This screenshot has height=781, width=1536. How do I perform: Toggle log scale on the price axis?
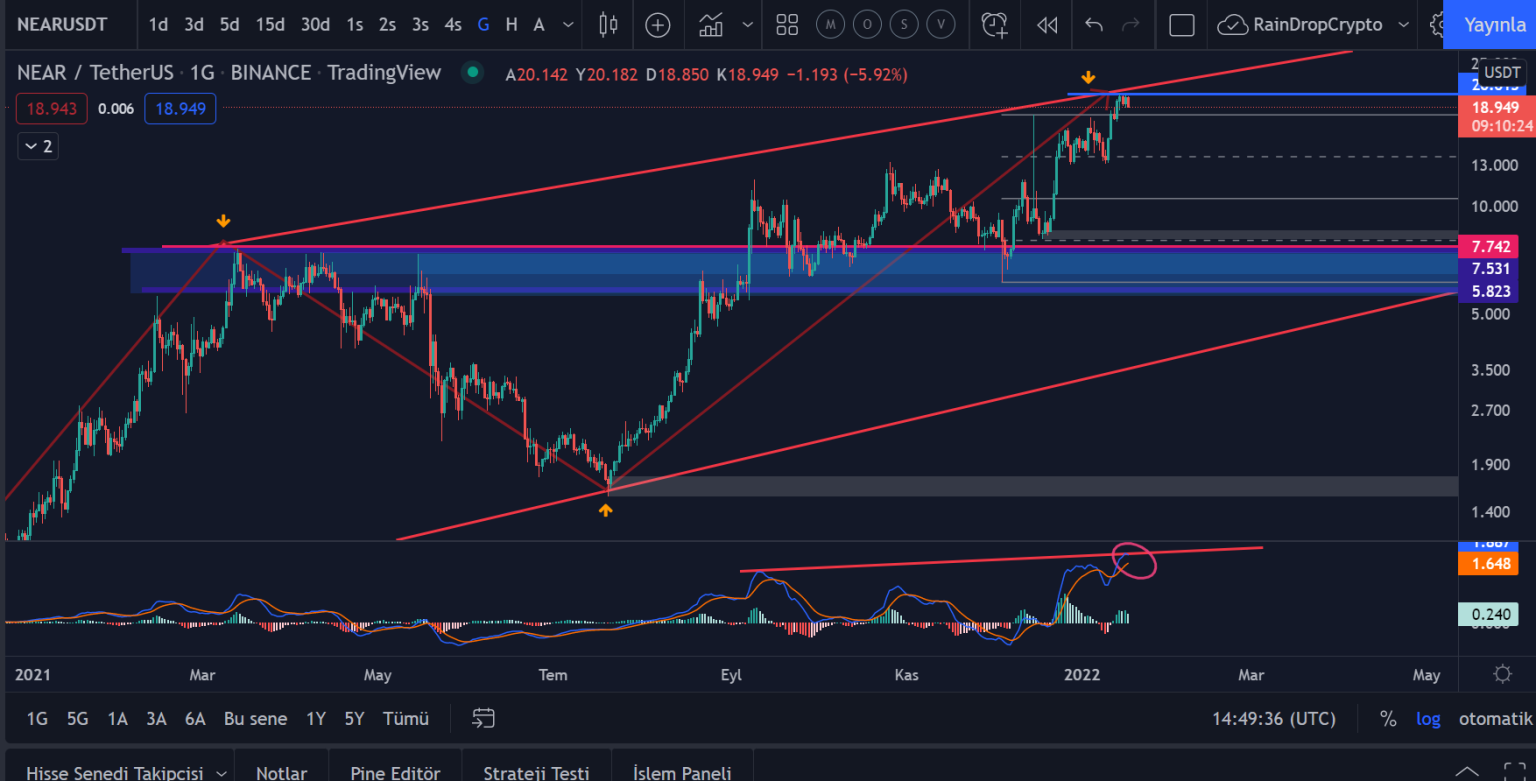1428,718
